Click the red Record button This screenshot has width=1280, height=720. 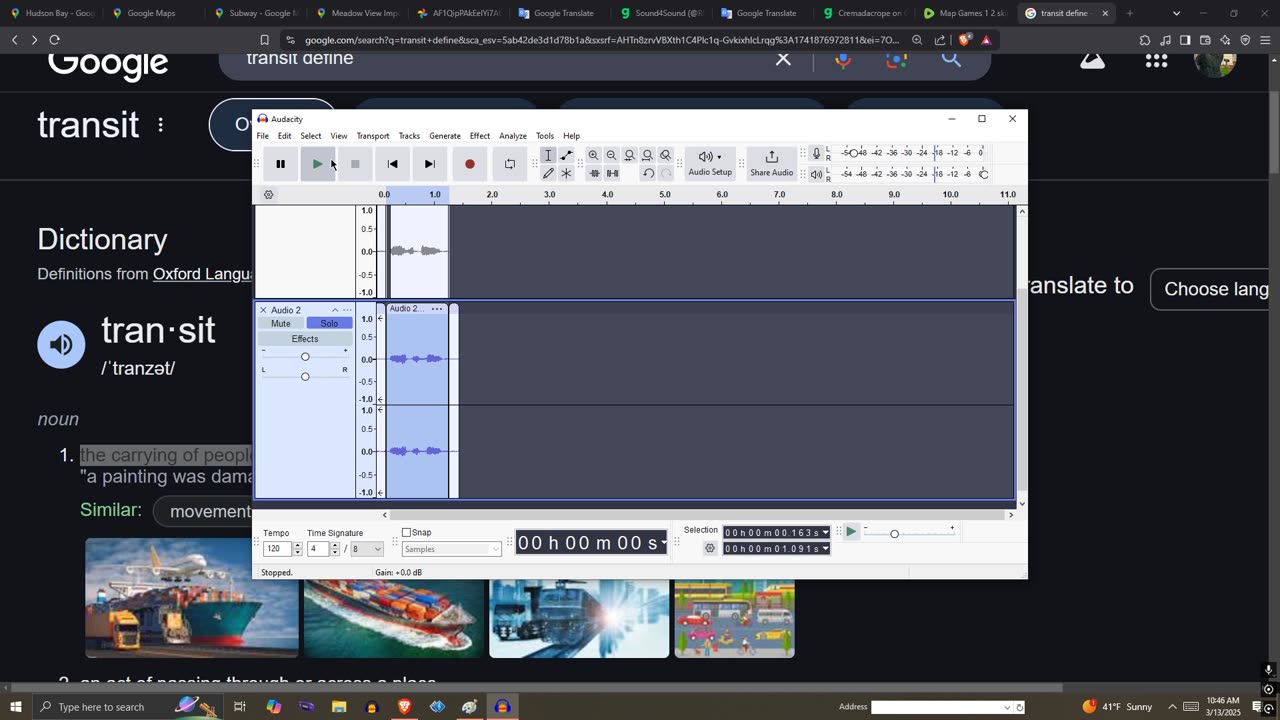tap(470, 164)
